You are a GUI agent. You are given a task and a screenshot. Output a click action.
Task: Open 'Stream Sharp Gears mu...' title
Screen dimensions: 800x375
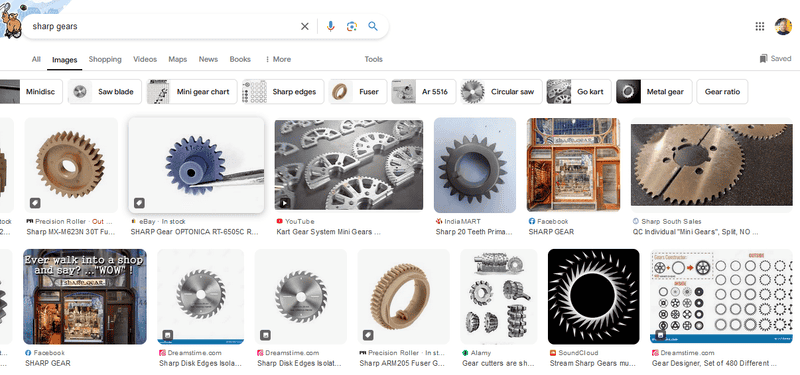[x=593, y=363]
